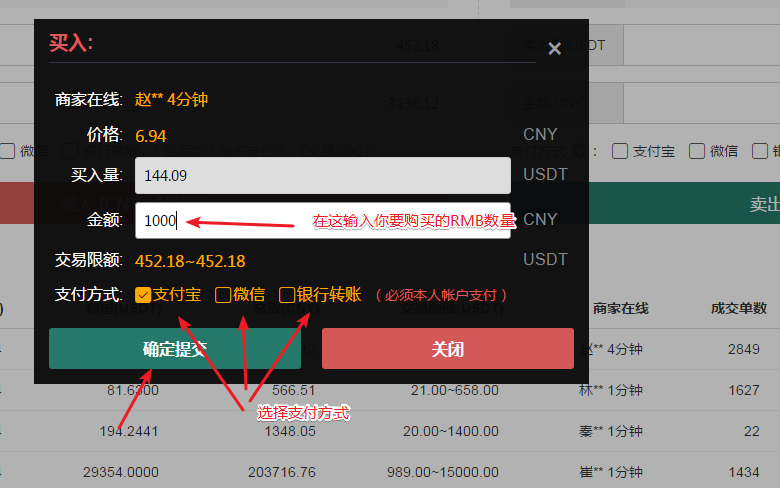
Task: Click total value 566.51
Action: 293,390
